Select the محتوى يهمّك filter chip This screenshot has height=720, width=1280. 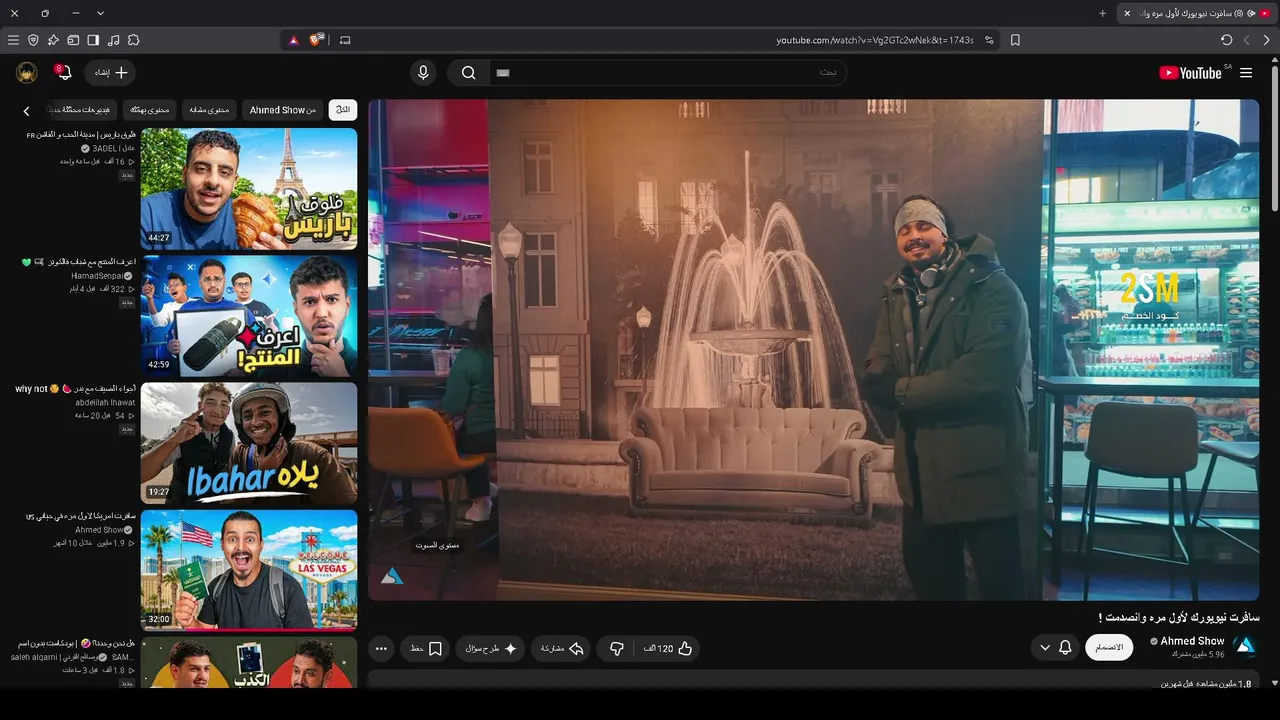pos(150,110)
